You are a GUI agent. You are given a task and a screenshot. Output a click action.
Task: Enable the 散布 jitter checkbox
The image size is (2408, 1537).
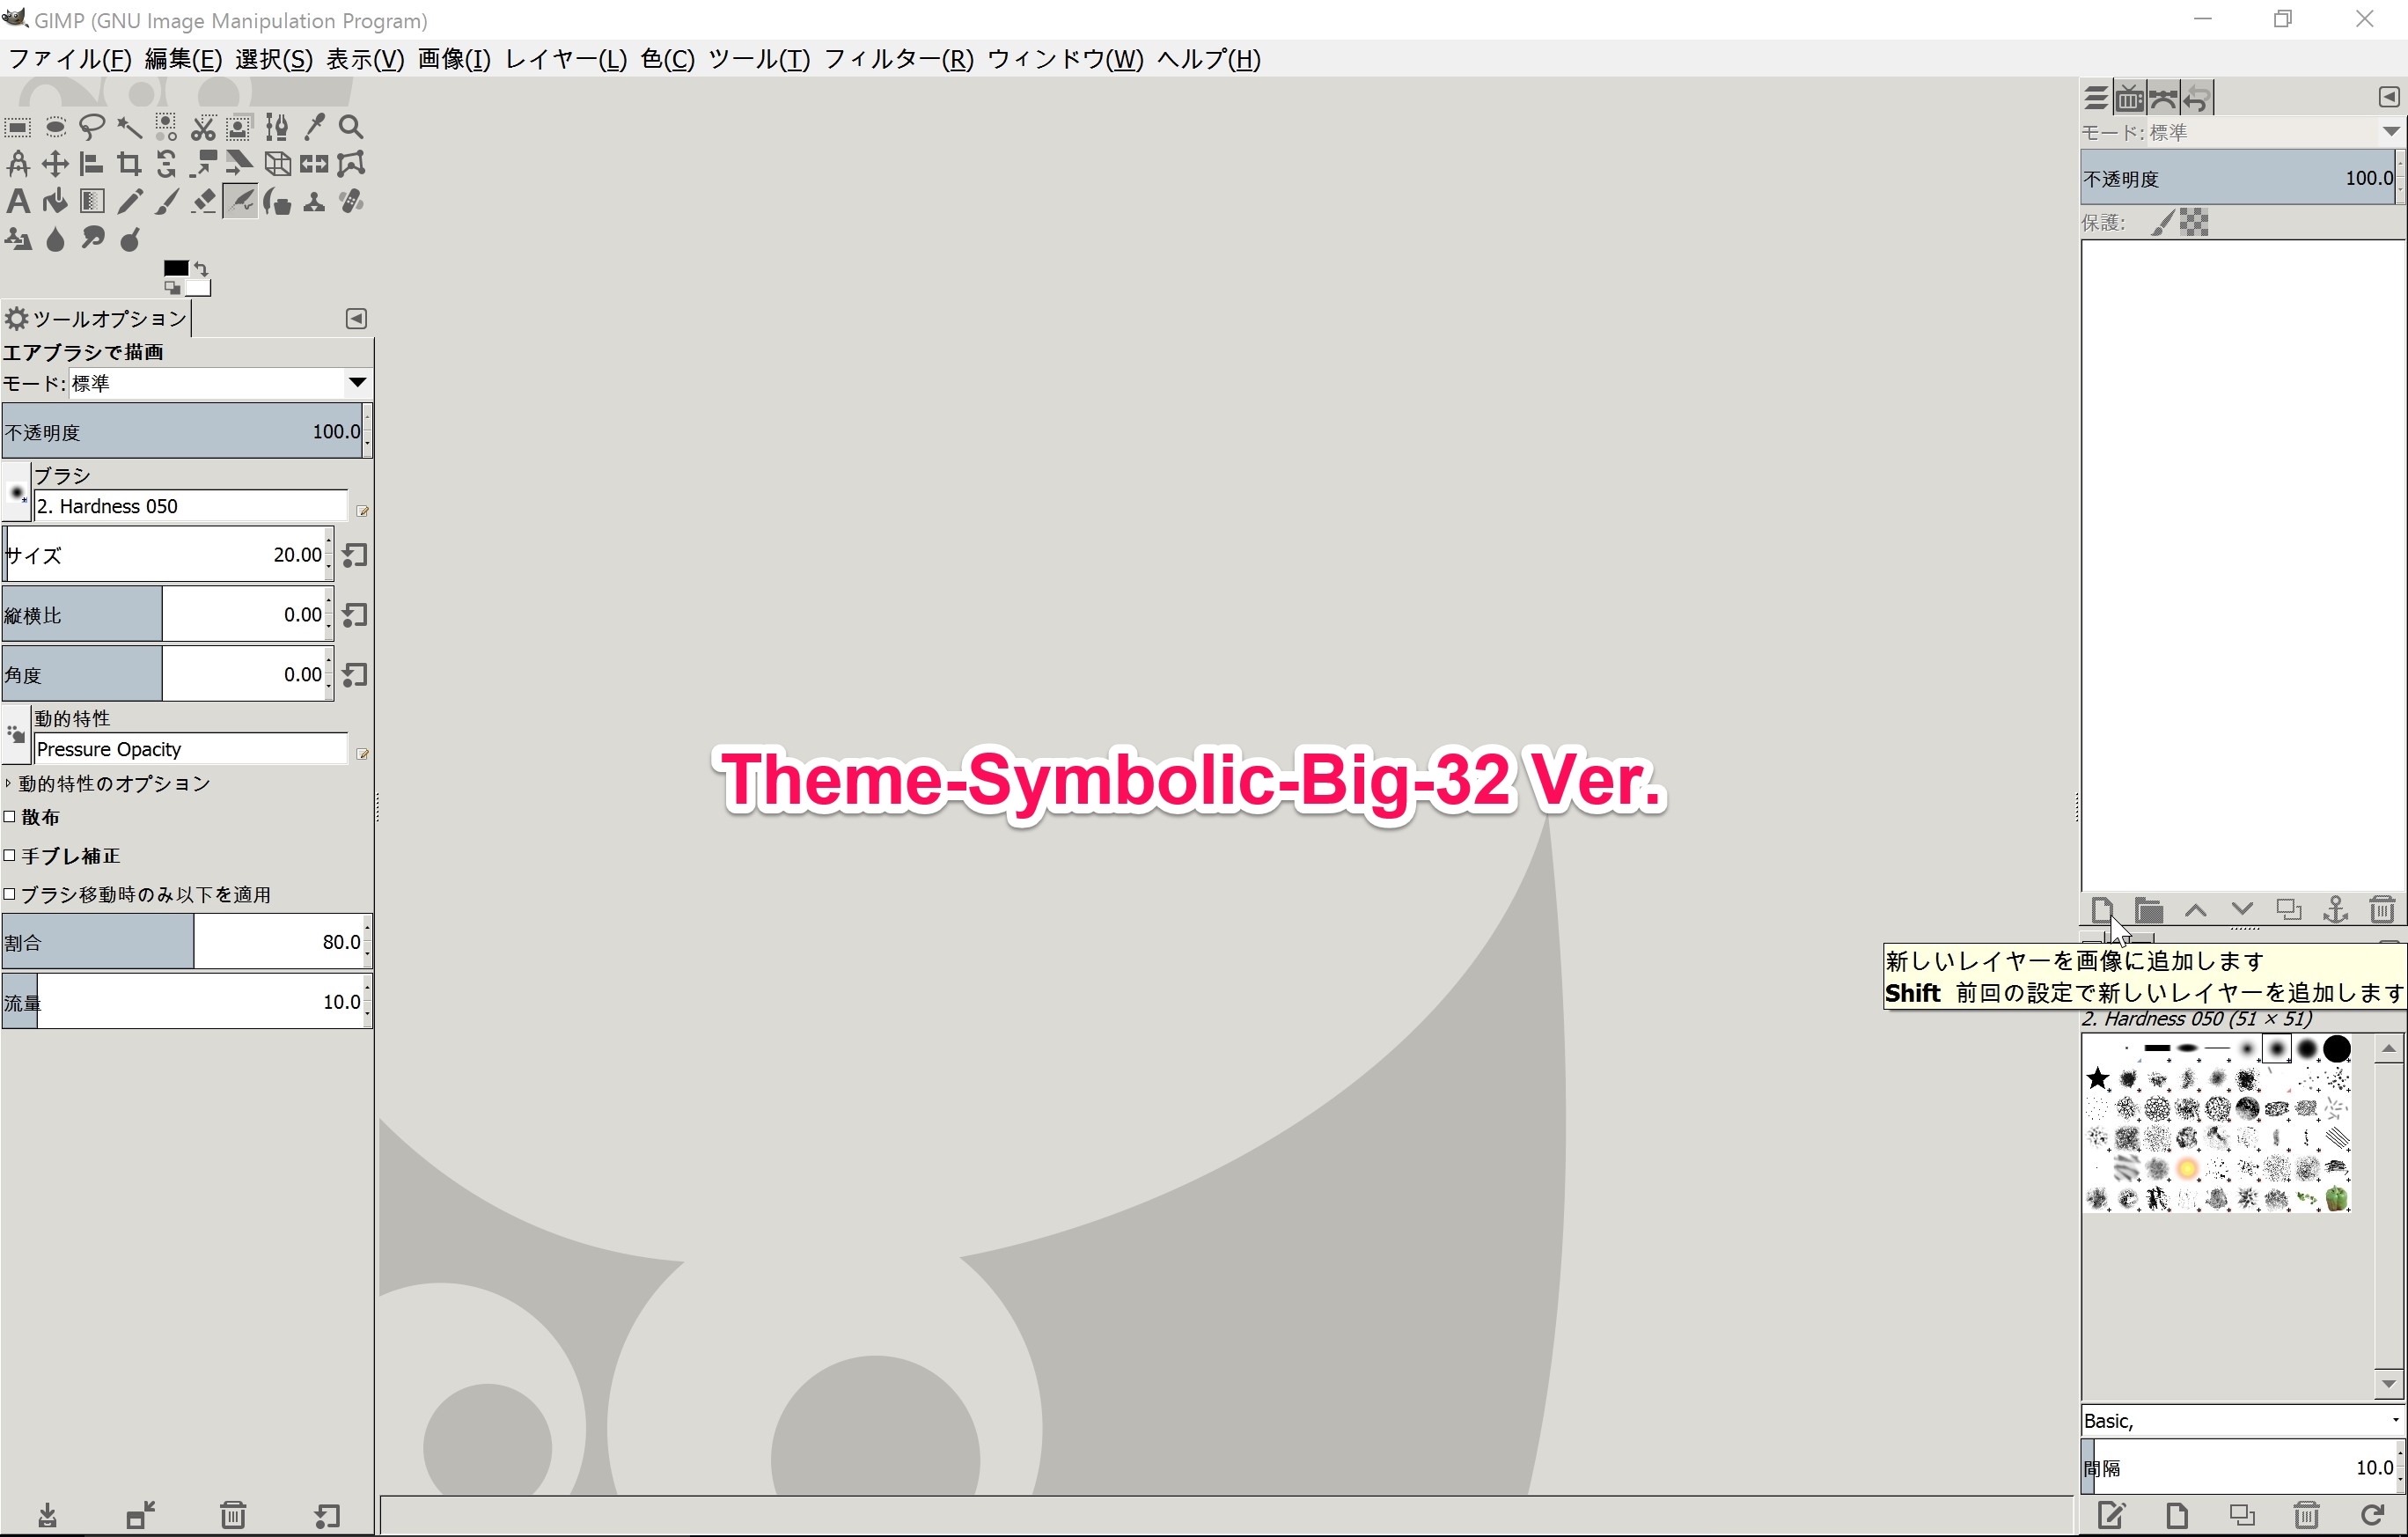coord(9,817)
